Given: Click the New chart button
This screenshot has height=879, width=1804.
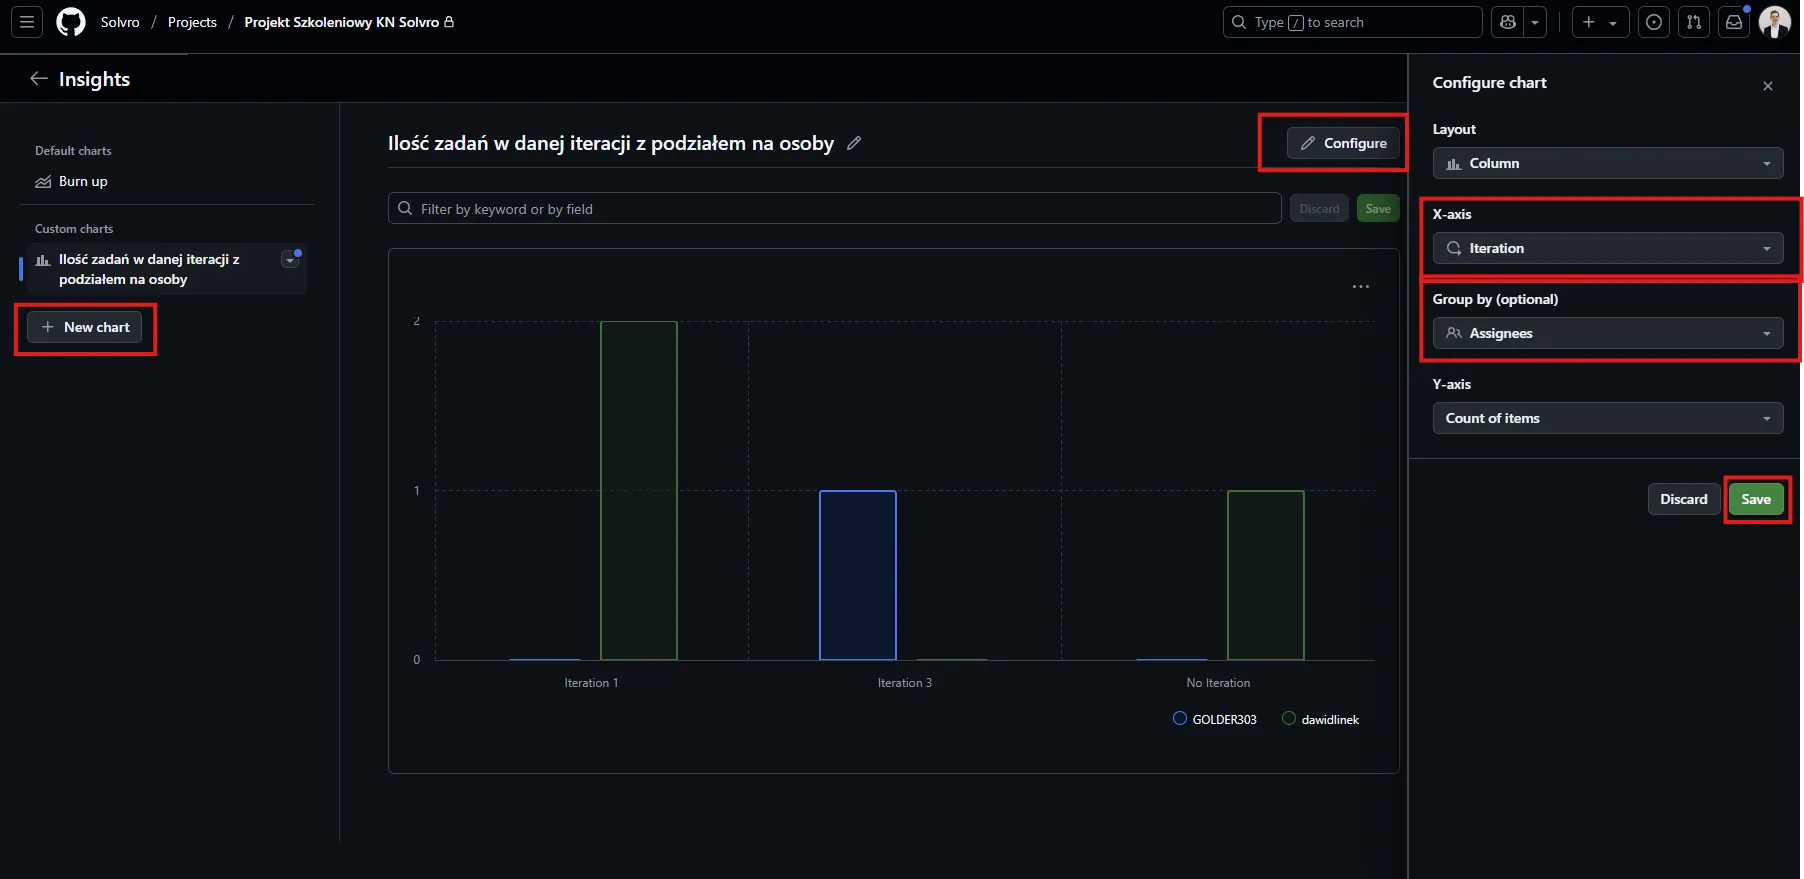Looking at the screenshot, I should pyautogui.click(x=85, y=327).
